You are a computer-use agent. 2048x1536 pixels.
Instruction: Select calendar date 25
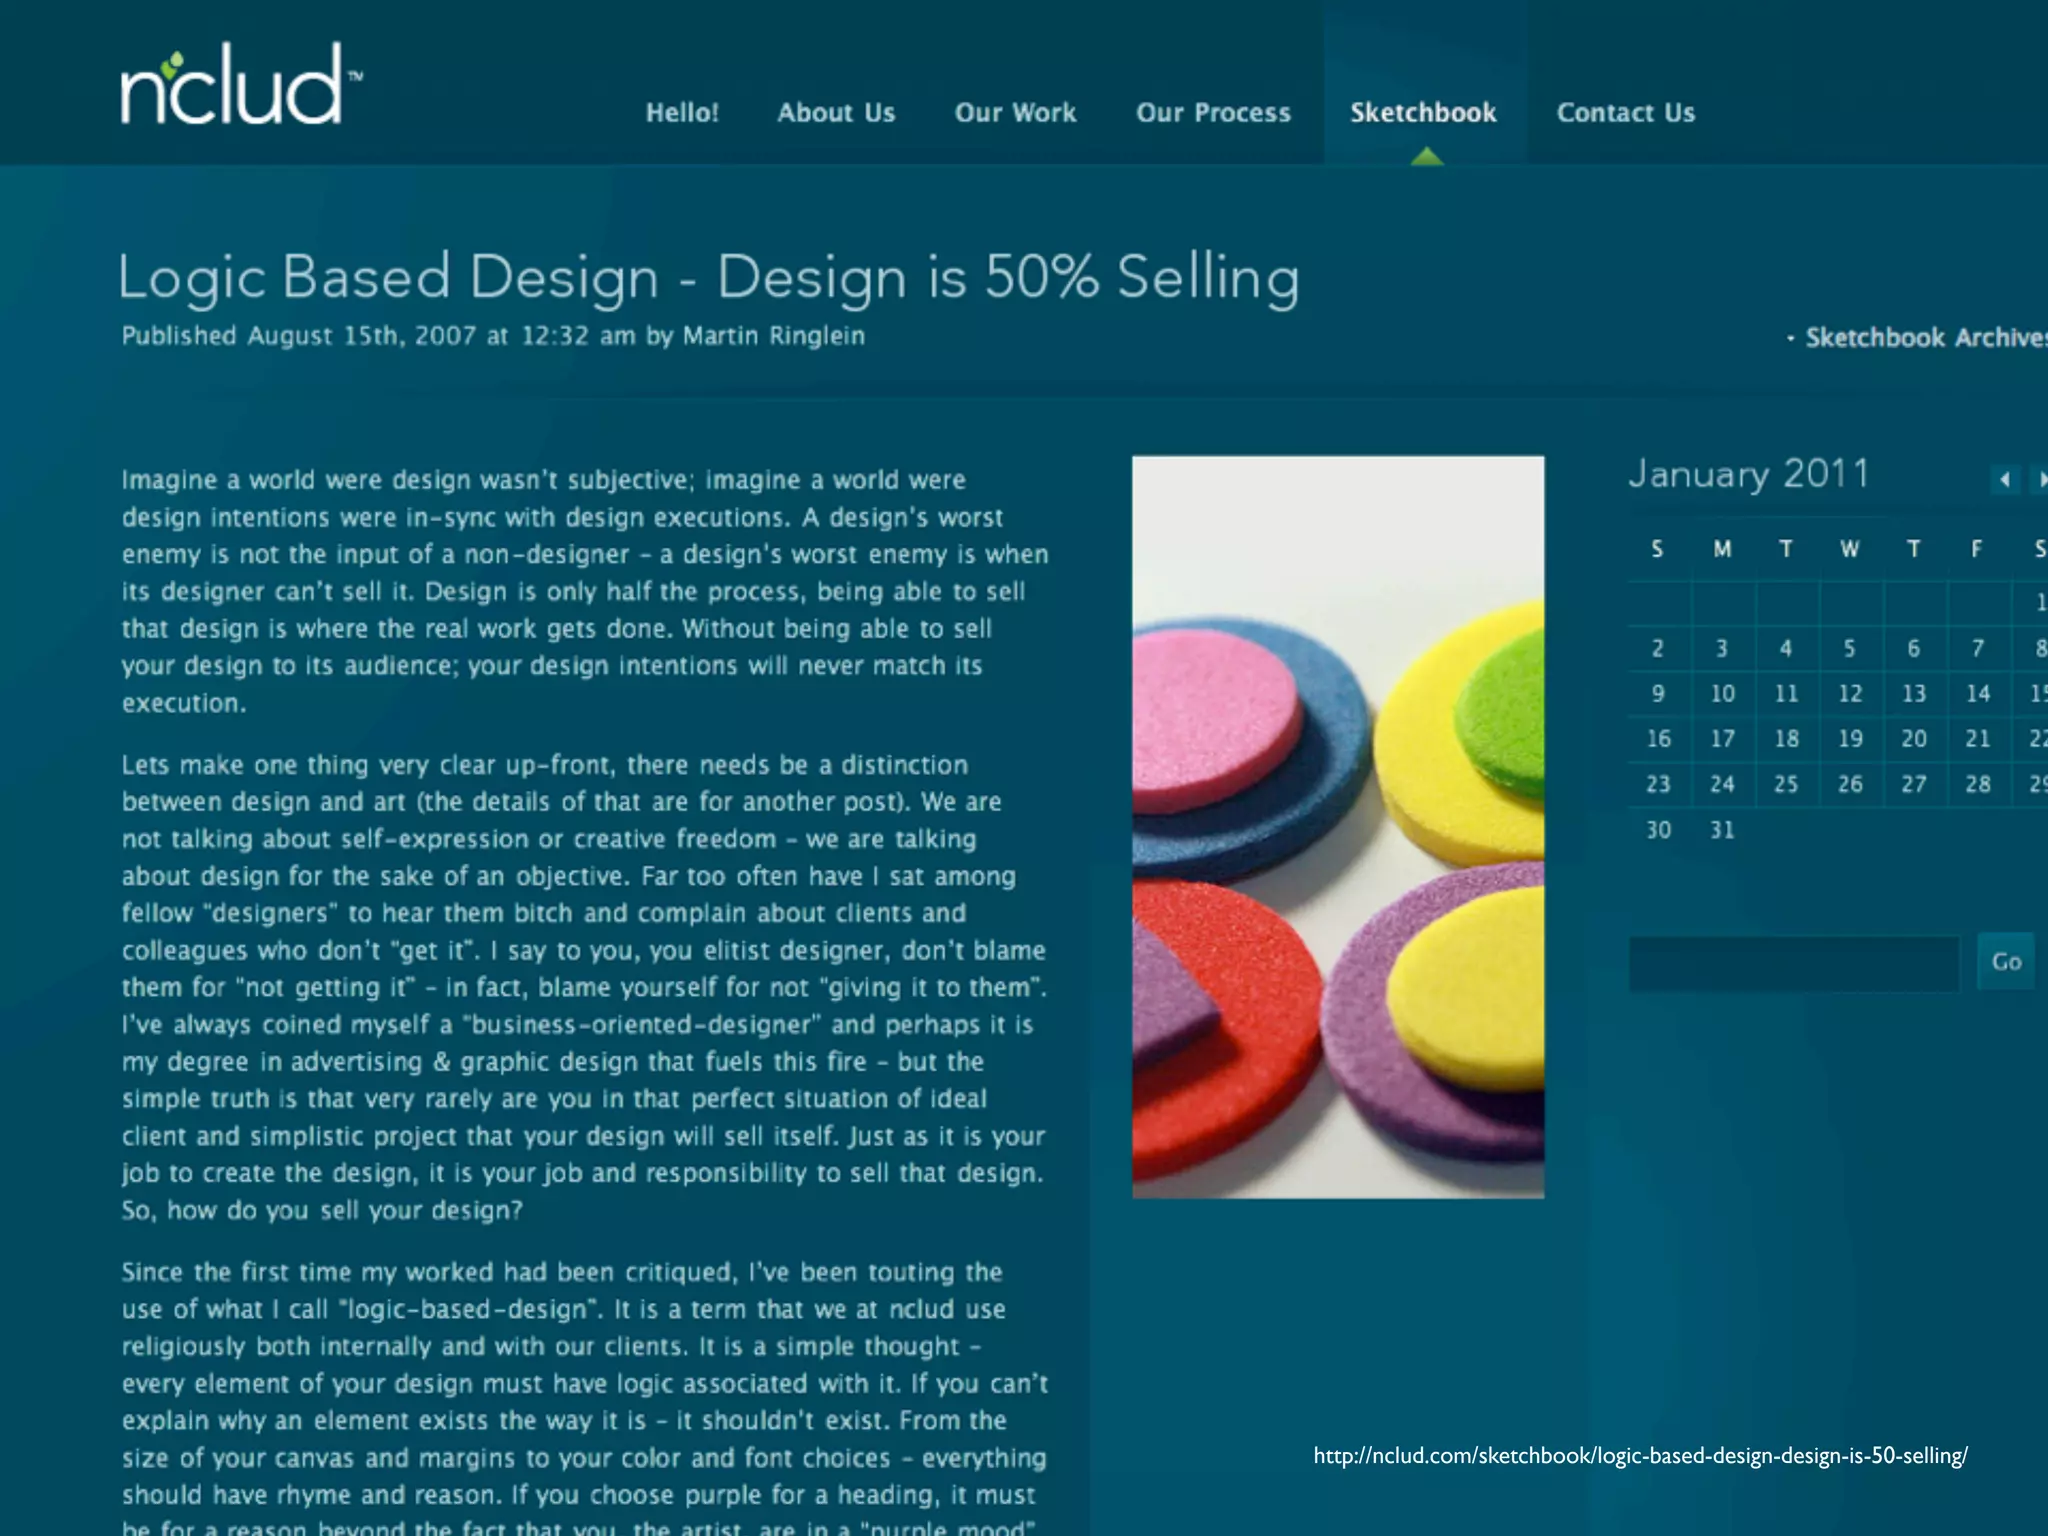click(x=1786, y=784)
